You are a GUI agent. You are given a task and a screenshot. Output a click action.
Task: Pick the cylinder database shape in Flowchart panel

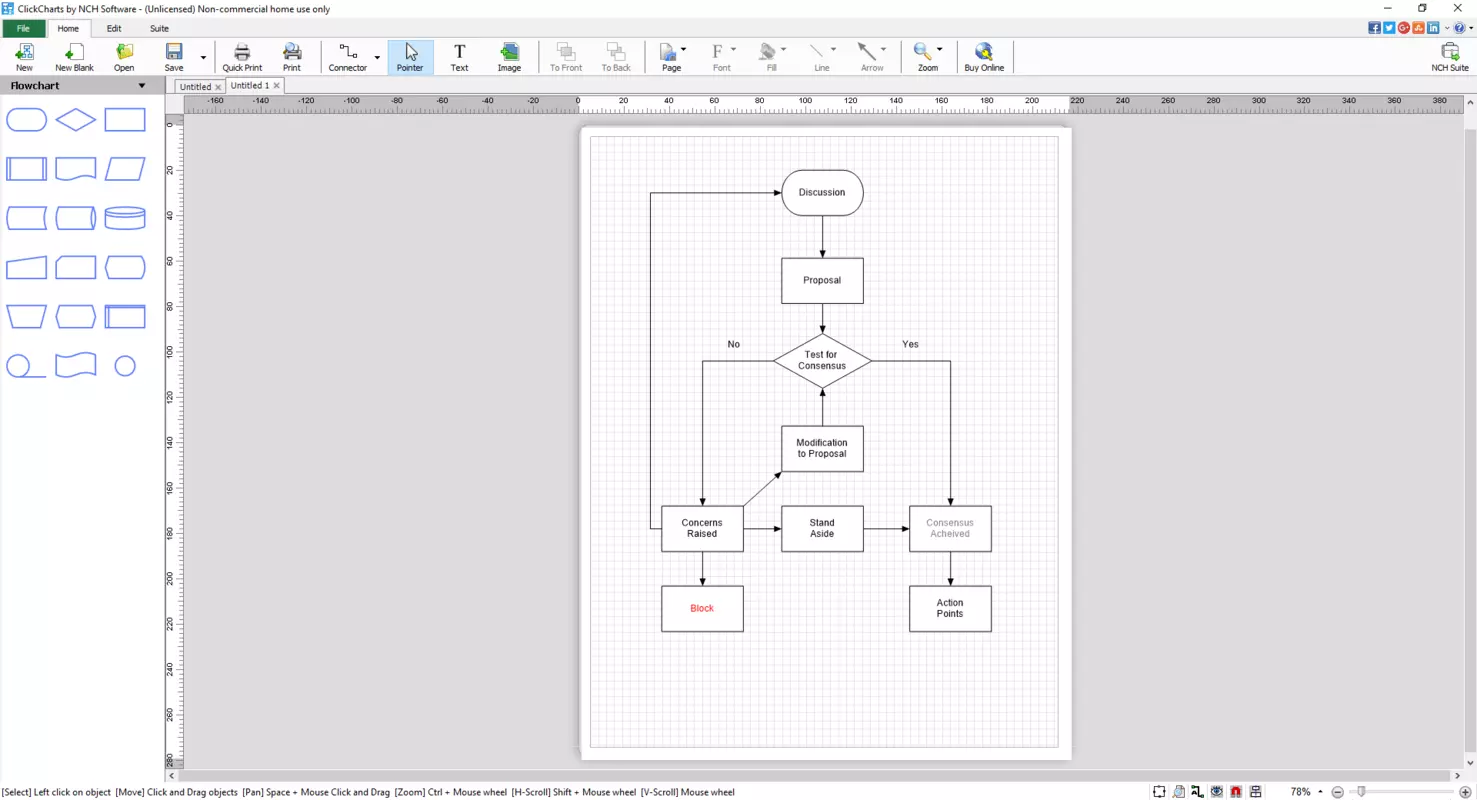pyautogui.click(x=125, y=218)
